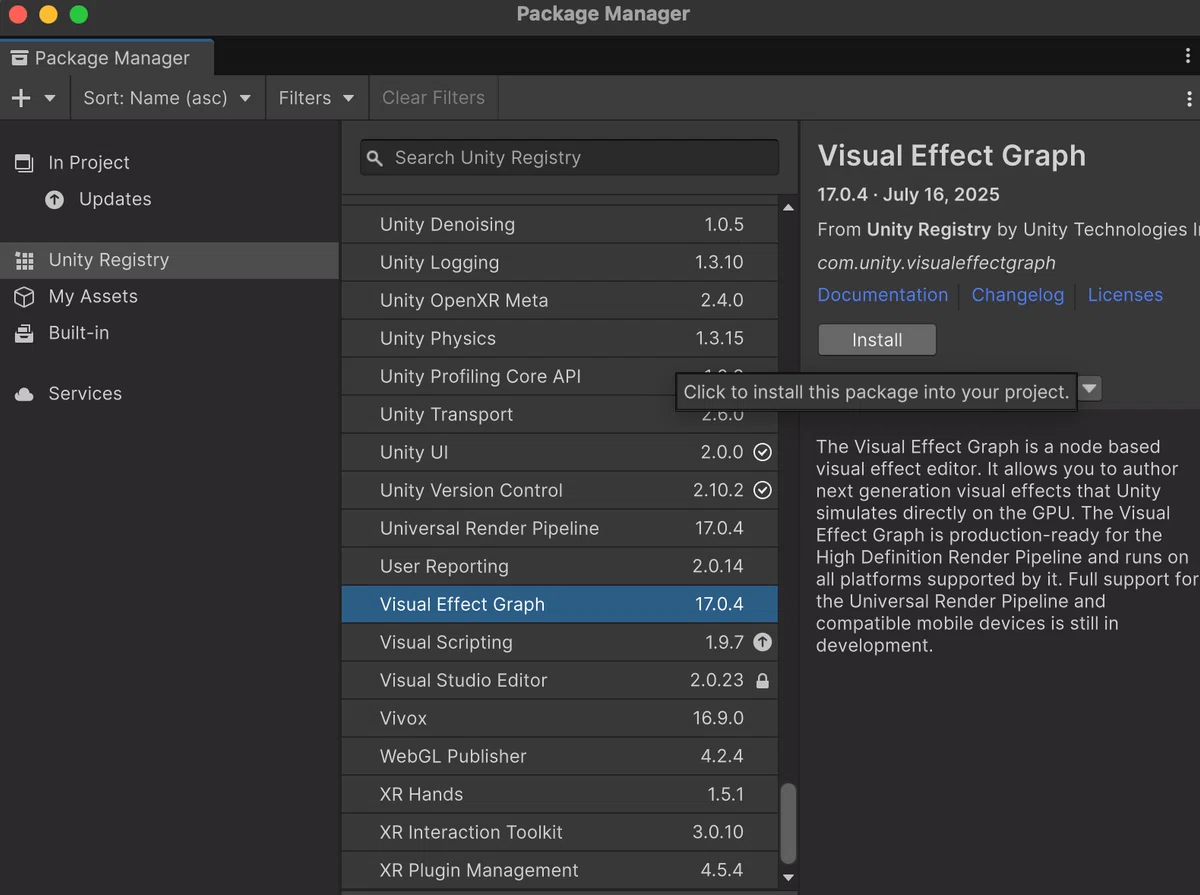
Task: Click the package list scrollbar thumb
Action: coord(788,822)
